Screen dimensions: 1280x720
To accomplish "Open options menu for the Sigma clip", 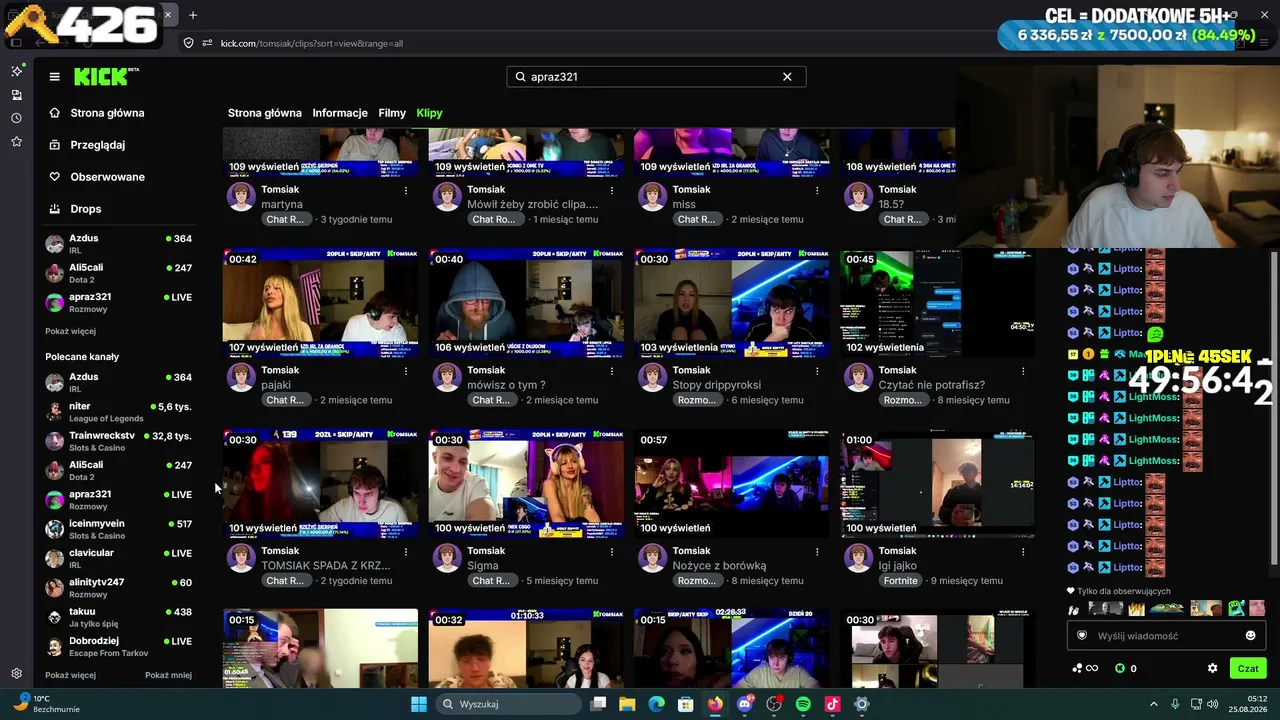I will tap(612, 551).
